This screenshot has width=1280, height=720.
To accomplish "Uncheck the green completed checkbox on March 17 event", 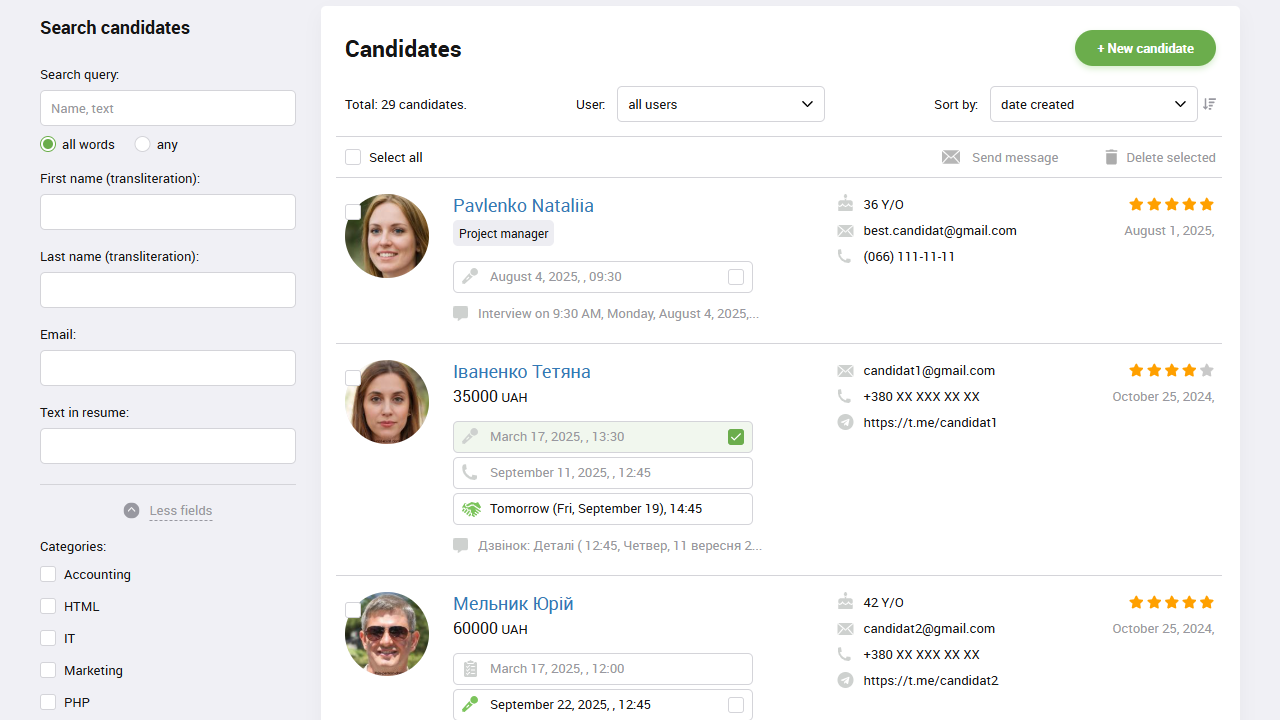I will [x=736, y=437].
